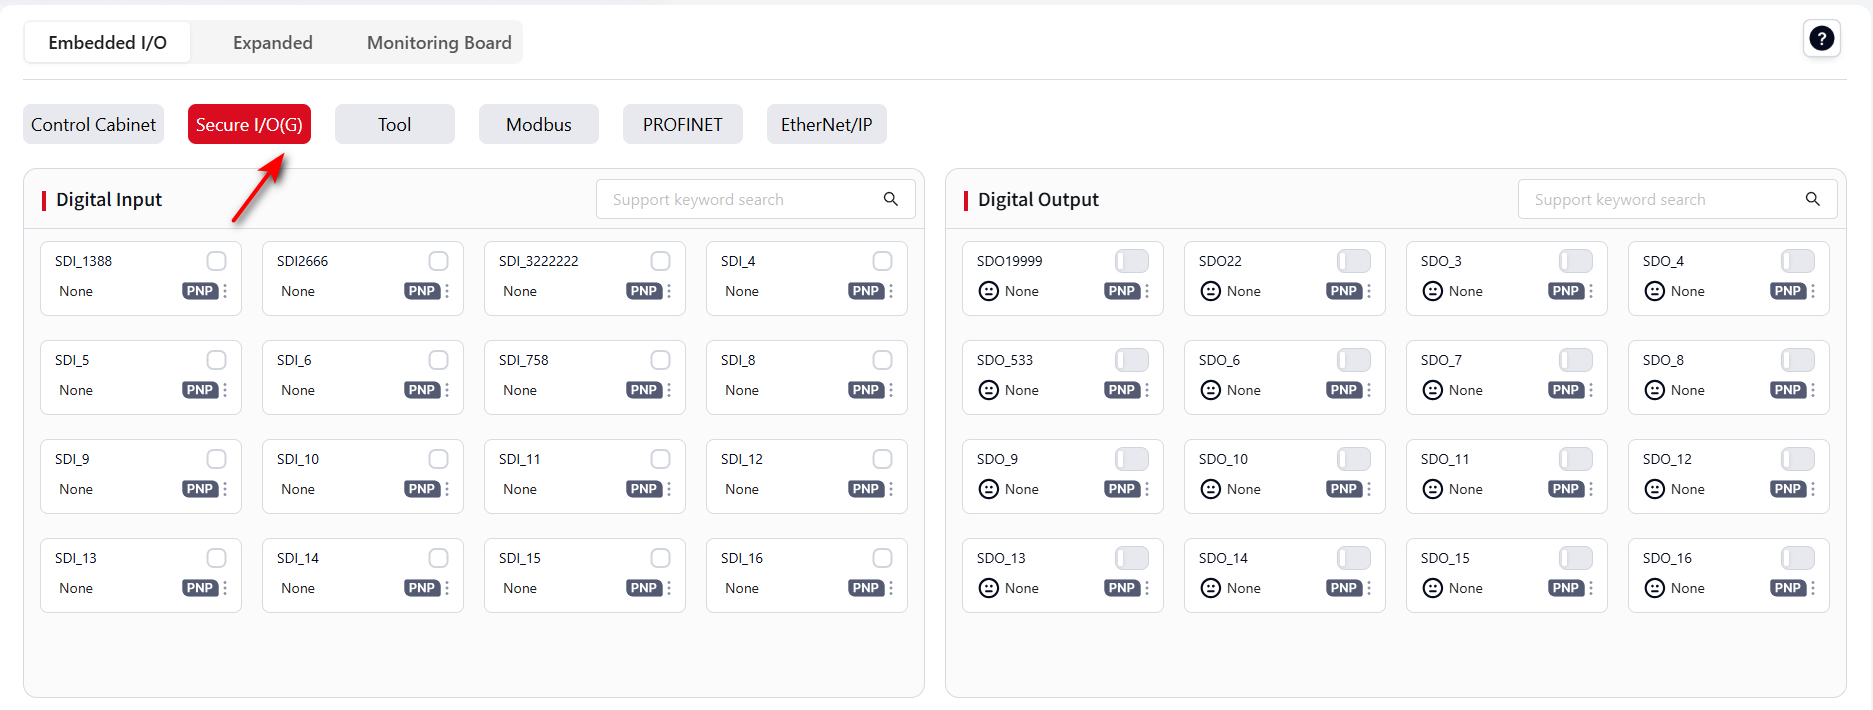Image resolution: width=1873 pixels, height=710 pixels.
Task: Click the PNP badge on SDI_1388
Action: coord(200,291)
